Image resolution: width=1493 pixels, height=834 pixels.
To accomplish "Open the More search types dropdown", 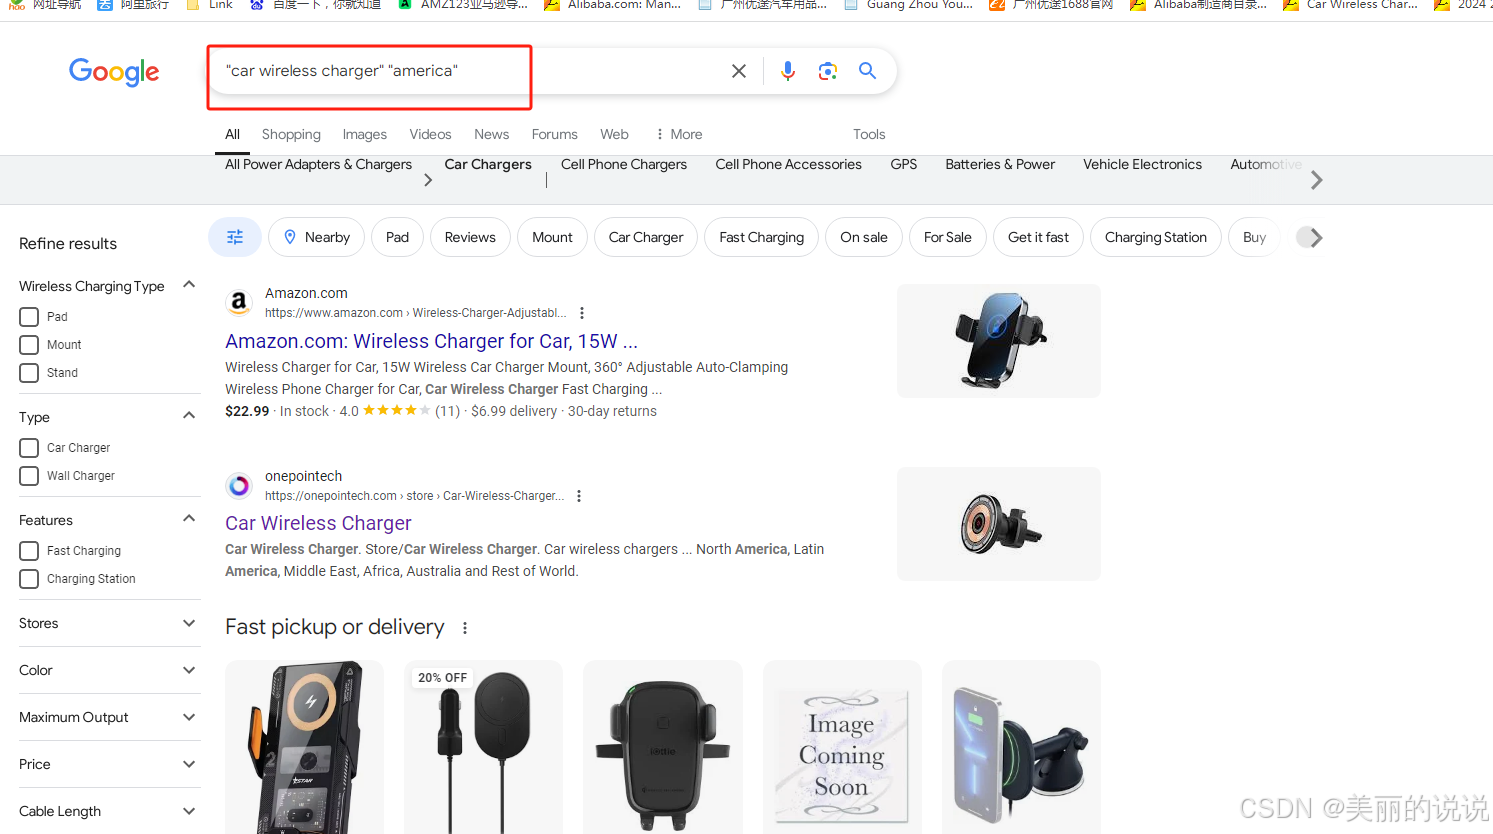I will click(679, 134).
